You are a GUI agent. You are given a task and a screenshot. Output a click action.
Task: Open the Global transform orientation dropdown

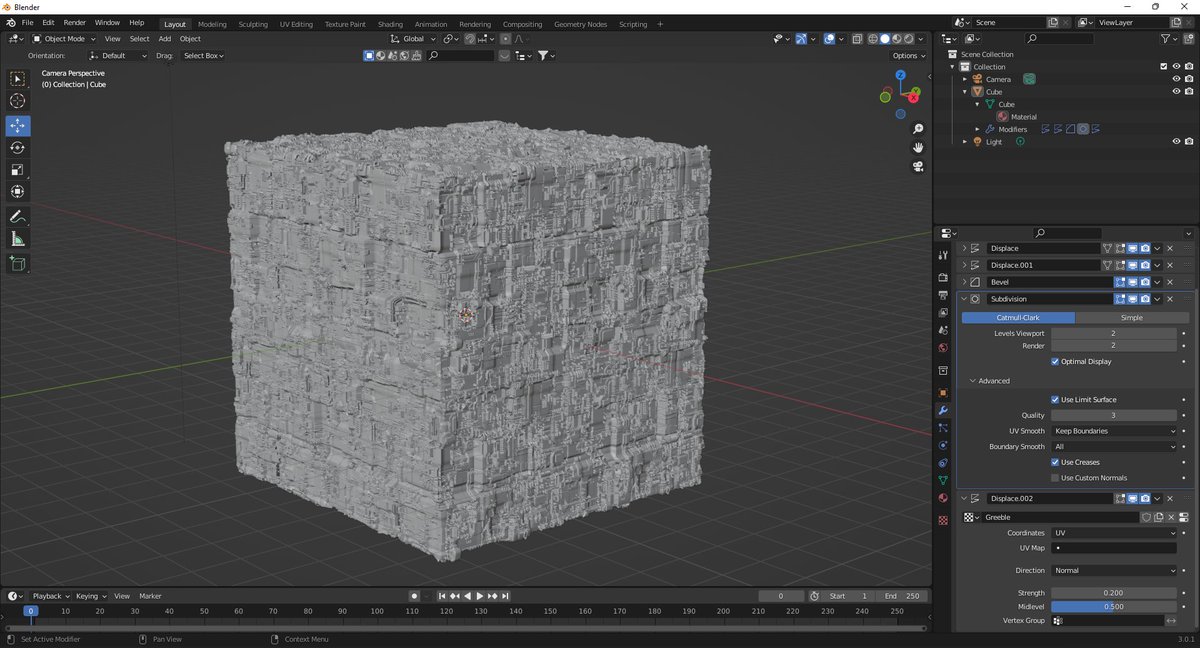click(x=412, y=39)
